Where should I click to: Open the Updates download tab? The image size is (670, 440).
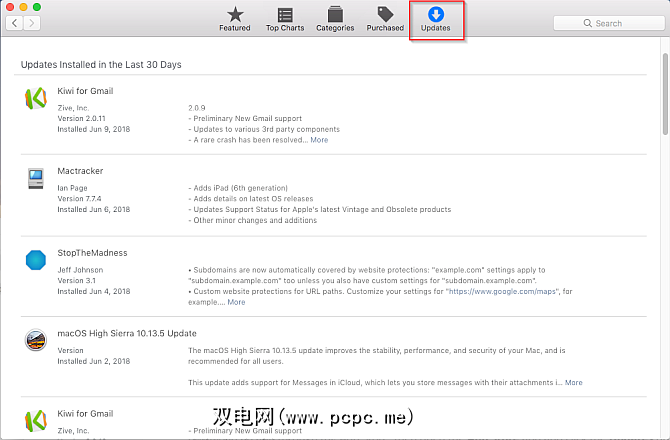(x=435, y=19)
